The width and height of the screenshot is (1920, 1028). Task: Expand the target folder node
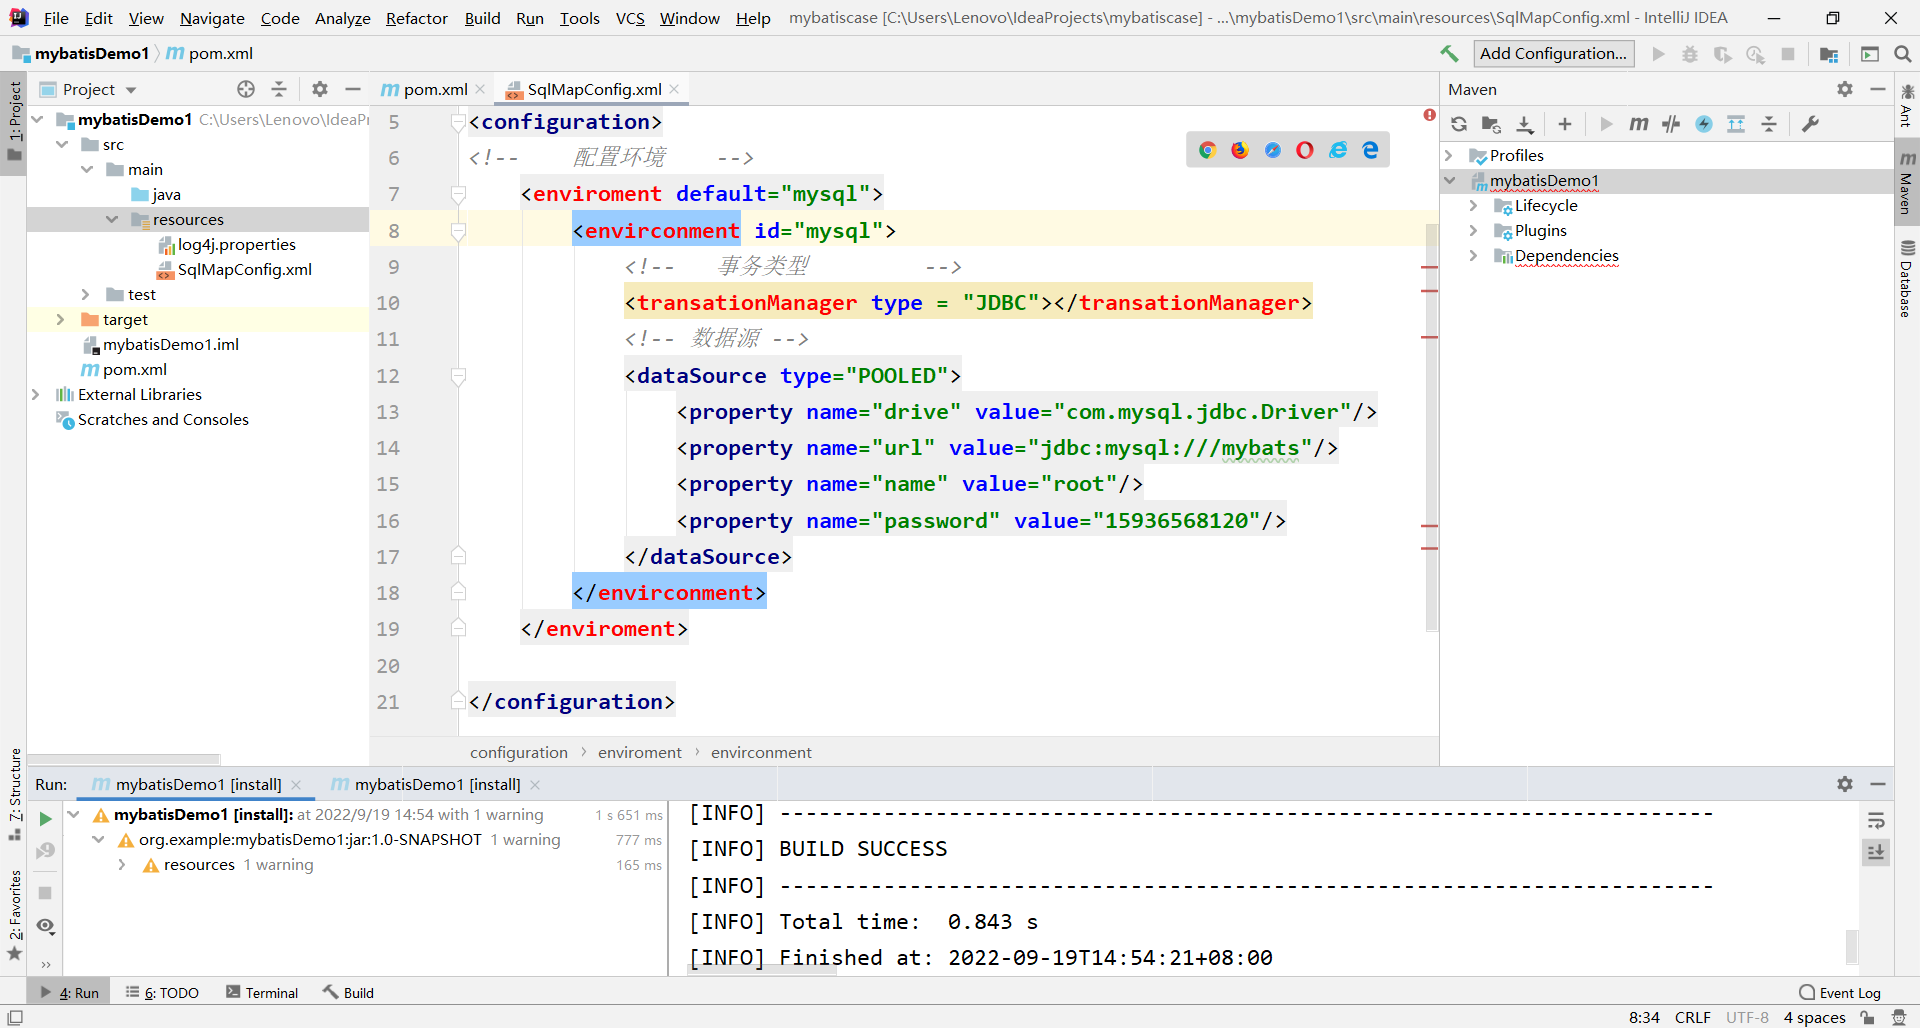[61, 319]
